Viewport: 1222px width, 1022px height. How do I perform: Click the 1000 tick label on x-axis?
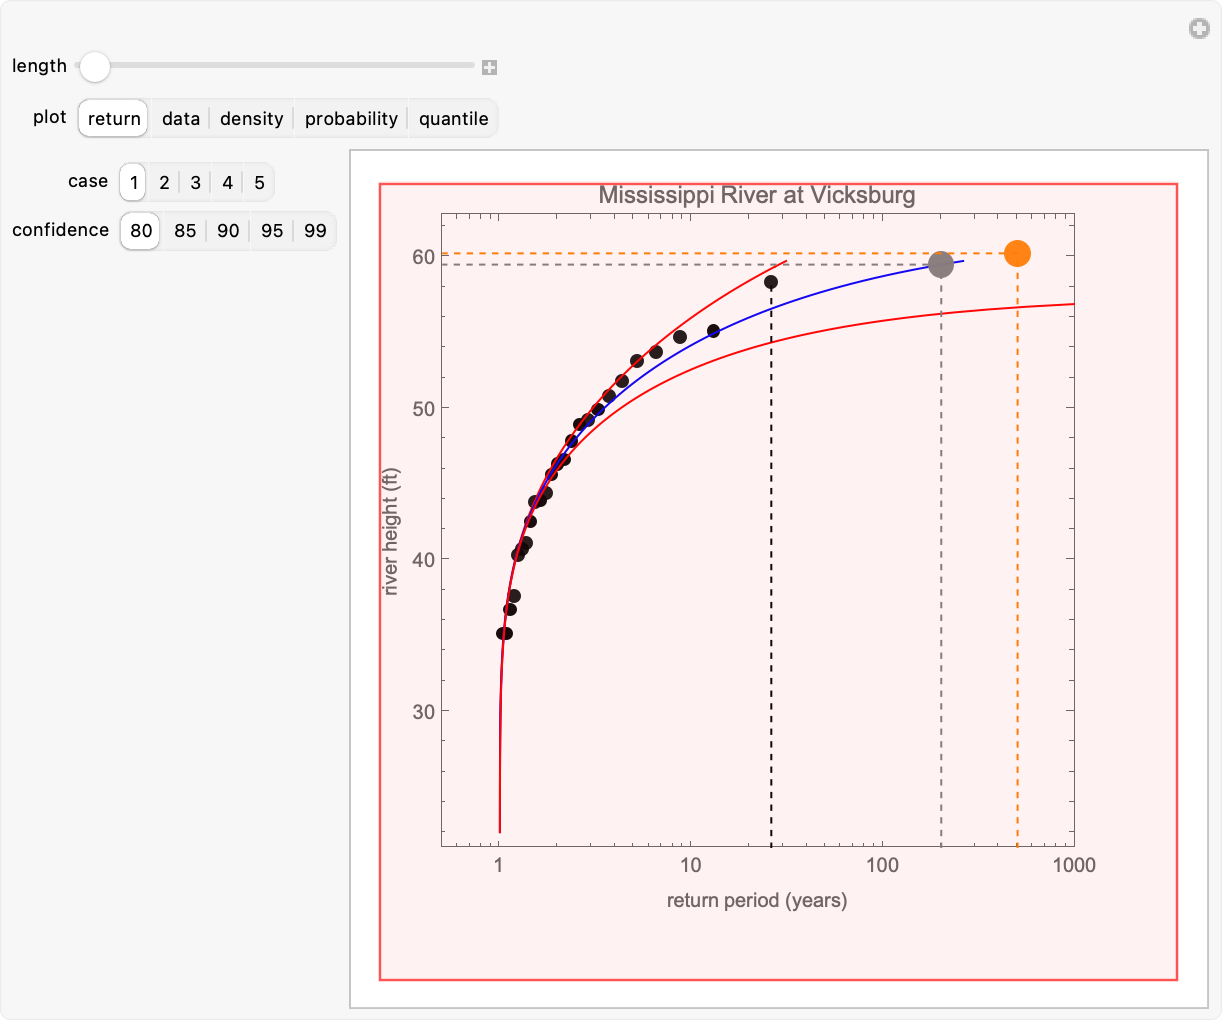pyautogui.click(x=1074, y=865)
